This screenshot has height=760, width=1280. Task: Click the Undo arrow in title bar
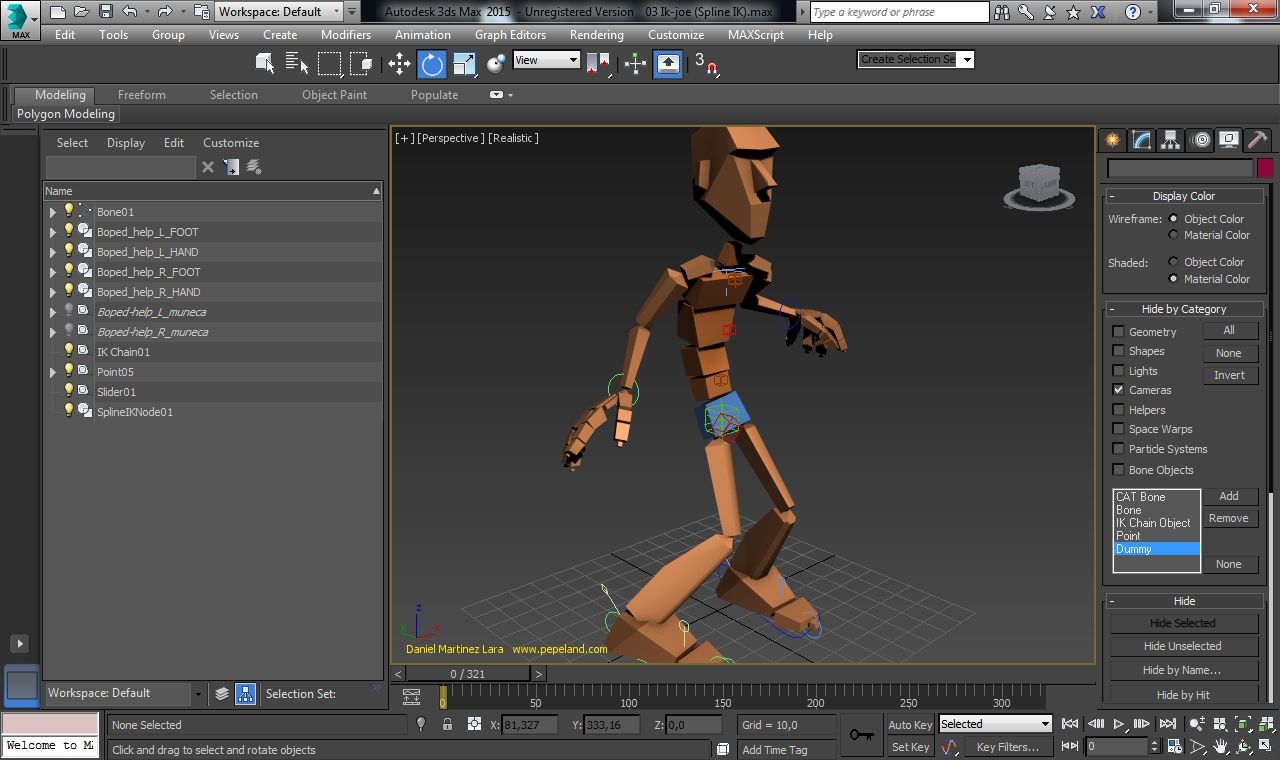click(x=129, y=12)
